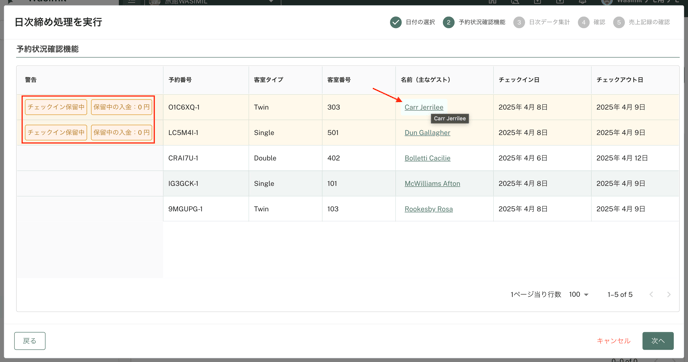Open guest link McWilliams Afton

432,183
